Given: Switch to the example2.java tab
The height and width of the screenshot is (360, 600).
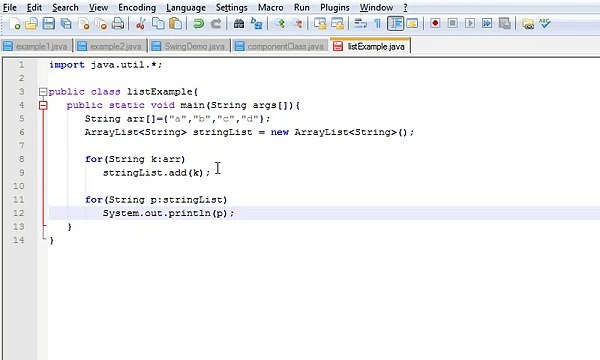Looking at the screenshot, I should (111, 46).
